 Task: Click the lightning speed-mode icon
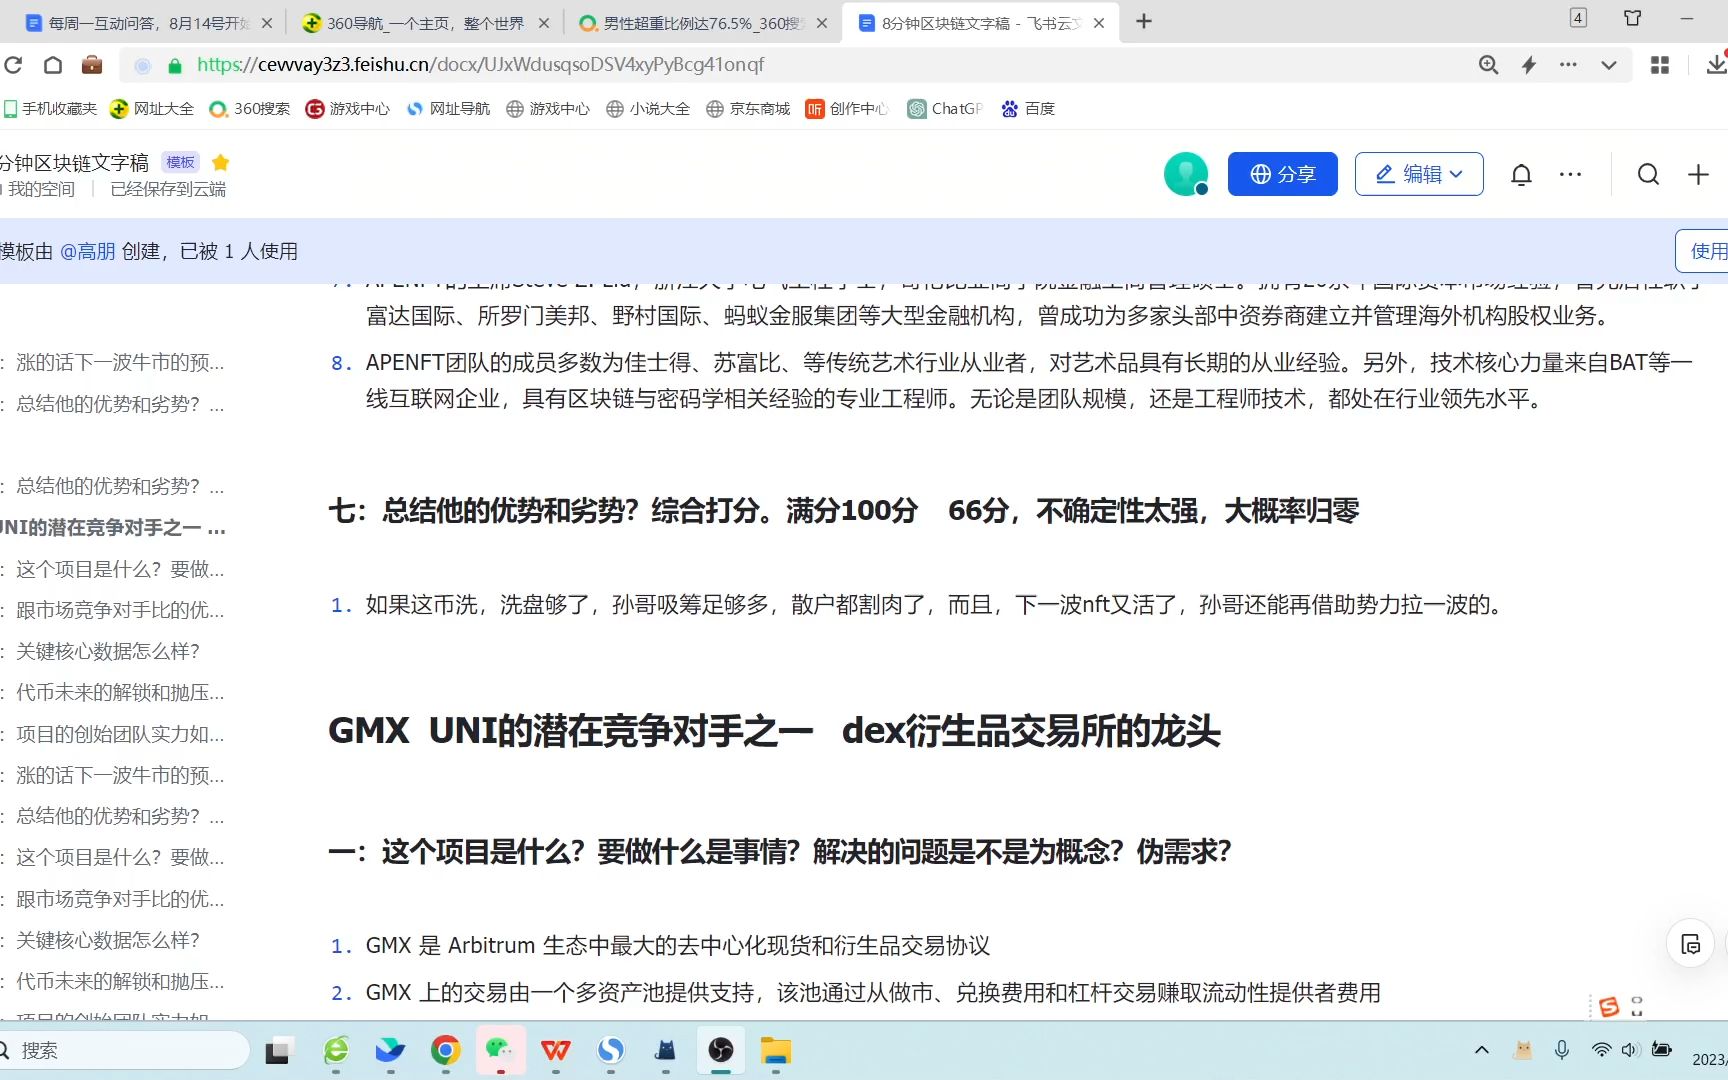click(1529, 65)
